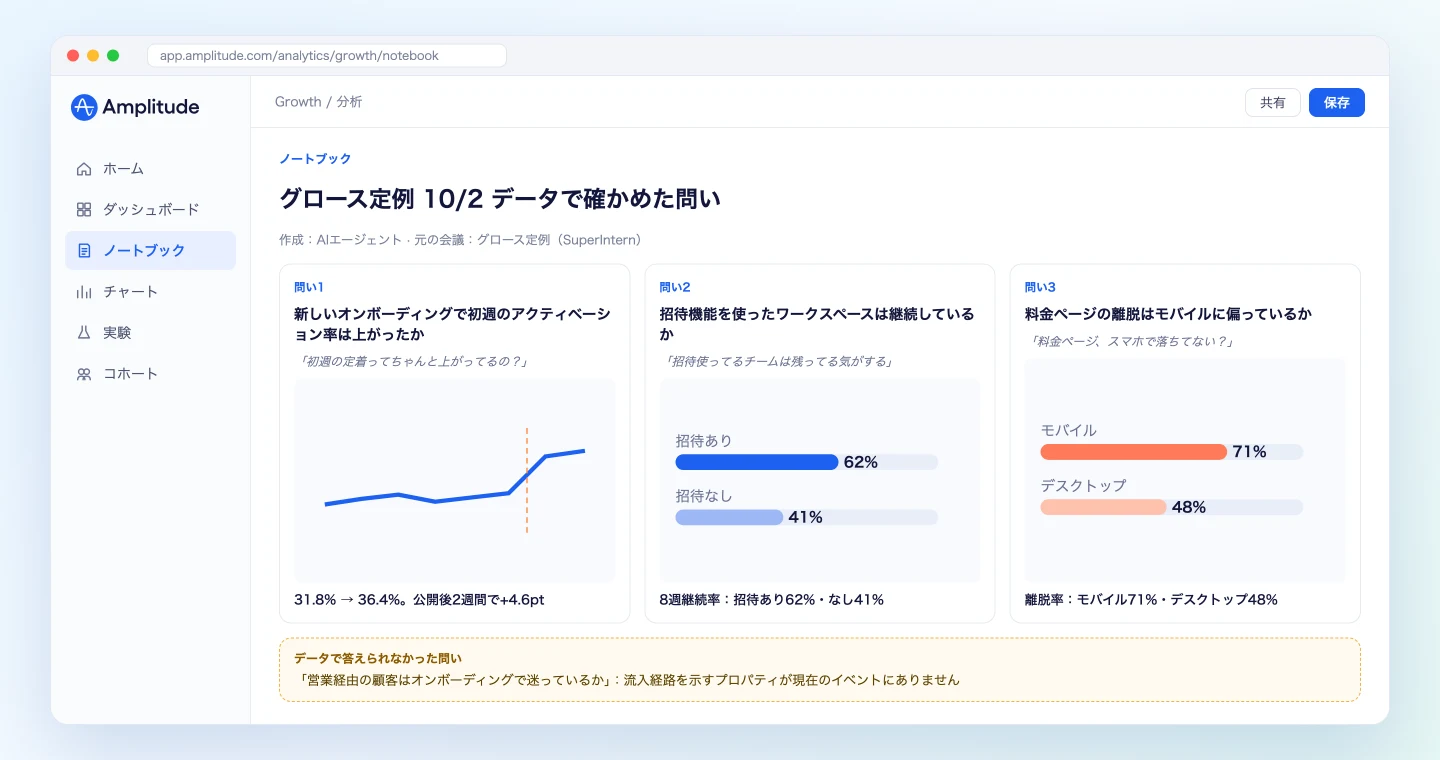This screenshot has height=760, width=1440.
Task: Click the 共有 button
Action: point(1273,103)
